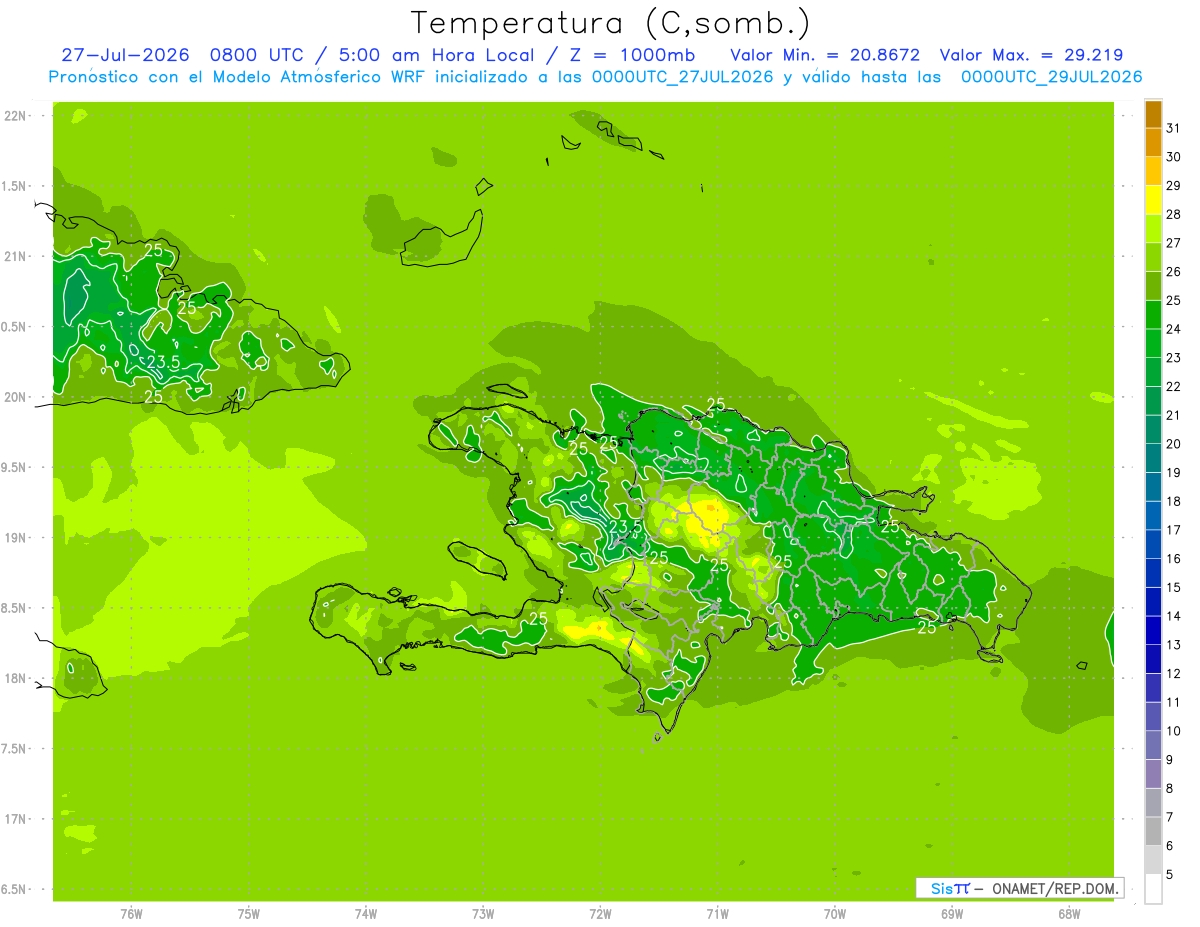Viewport: 1200px width, 927px height.
Task: Click the valid-until time '0000UTC_29JUL2026'
Action: 1051,77
